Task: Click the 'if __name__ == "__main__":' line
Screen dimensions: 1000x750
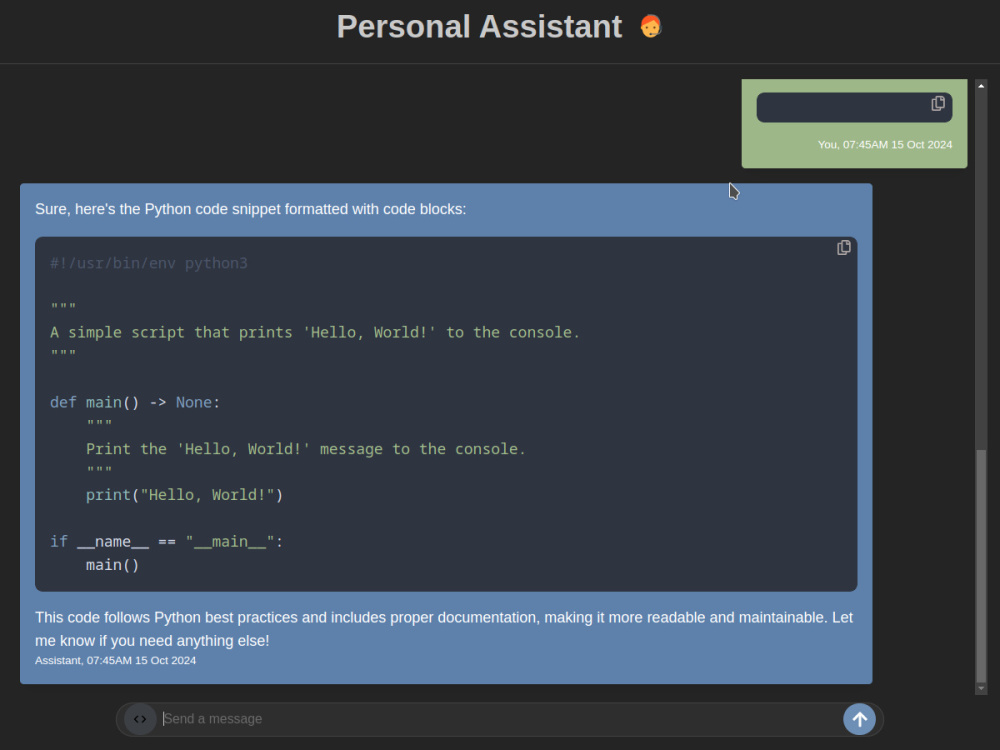Action: point(166,541)
